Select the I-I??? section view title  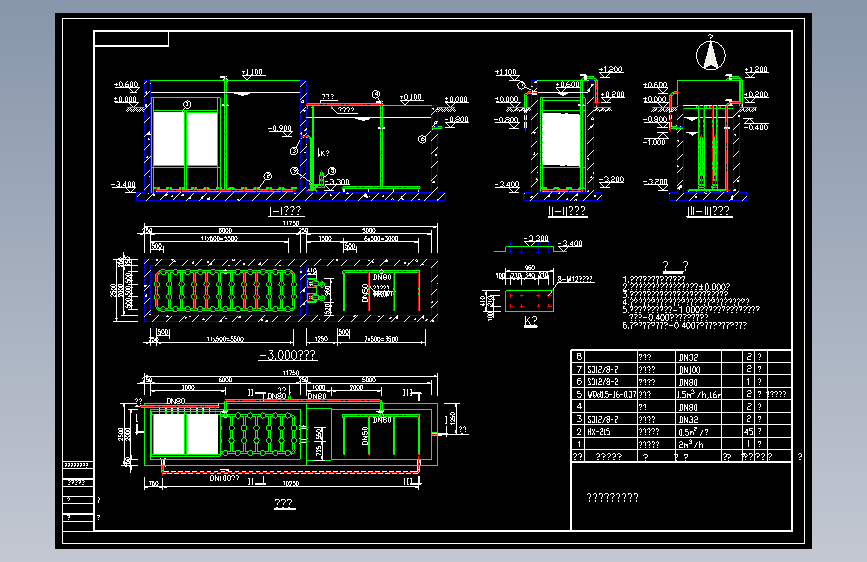285,211
